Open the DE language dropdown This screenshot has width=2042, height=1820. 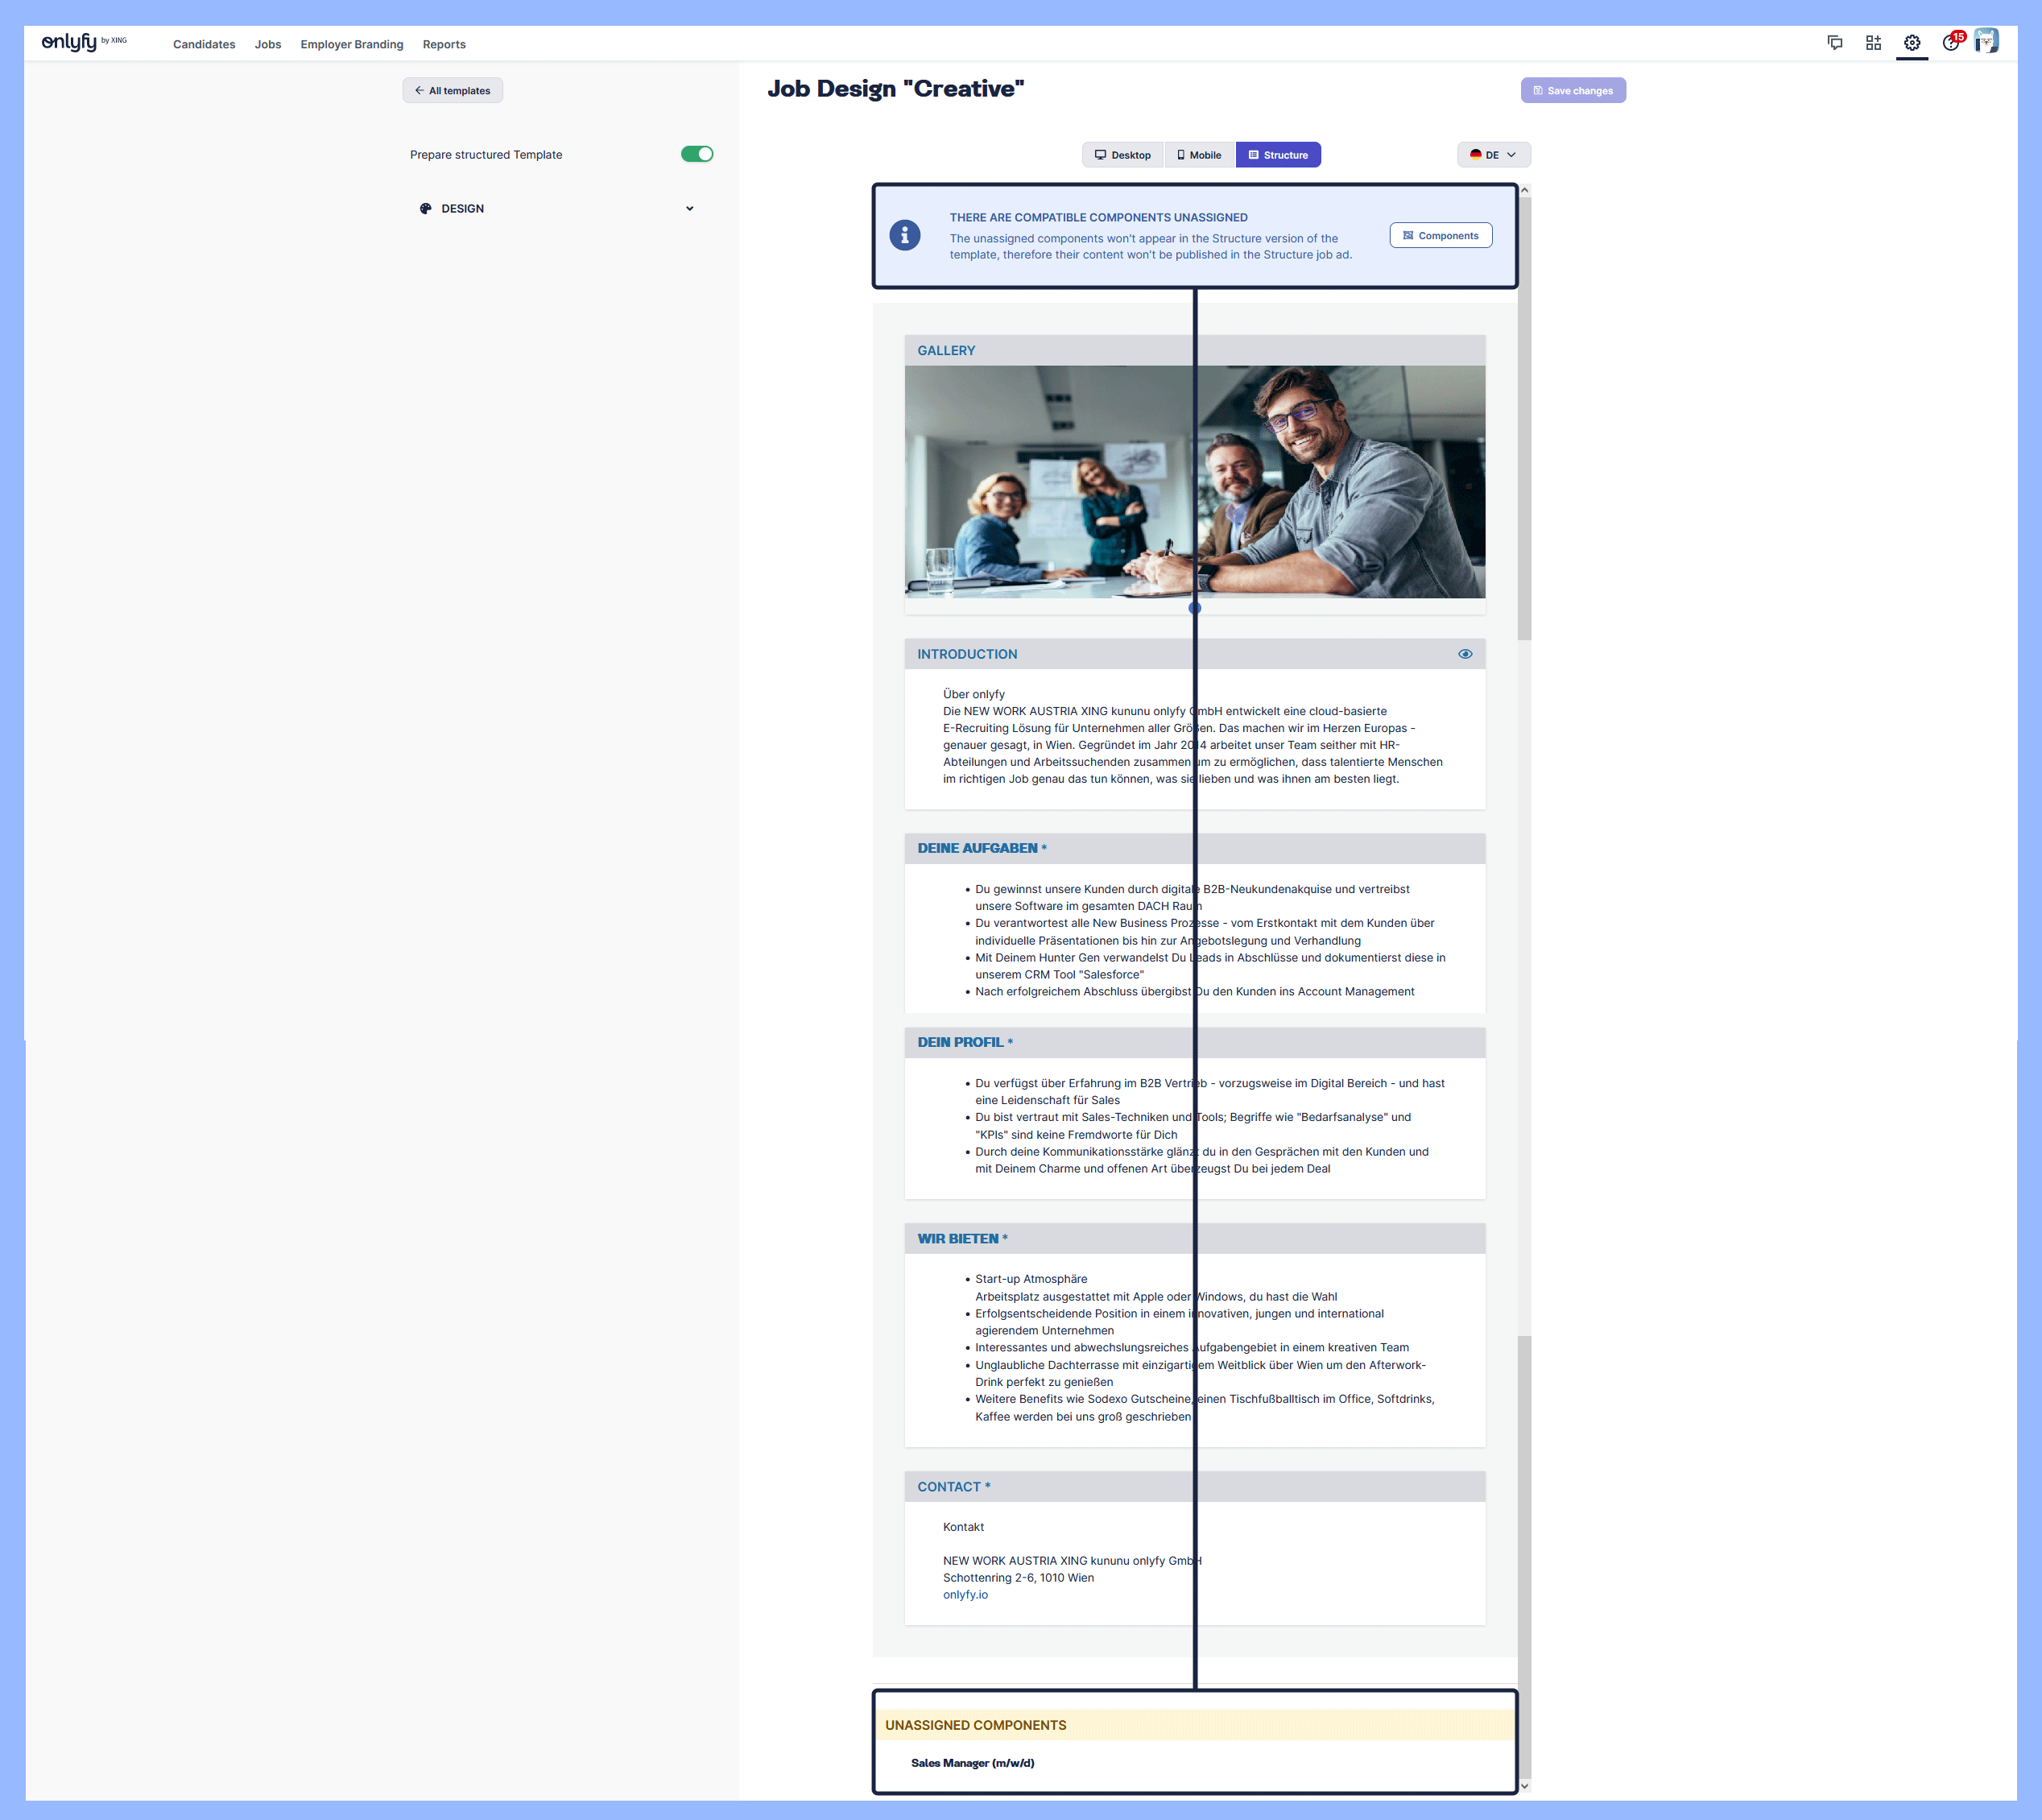(1493, 154)
